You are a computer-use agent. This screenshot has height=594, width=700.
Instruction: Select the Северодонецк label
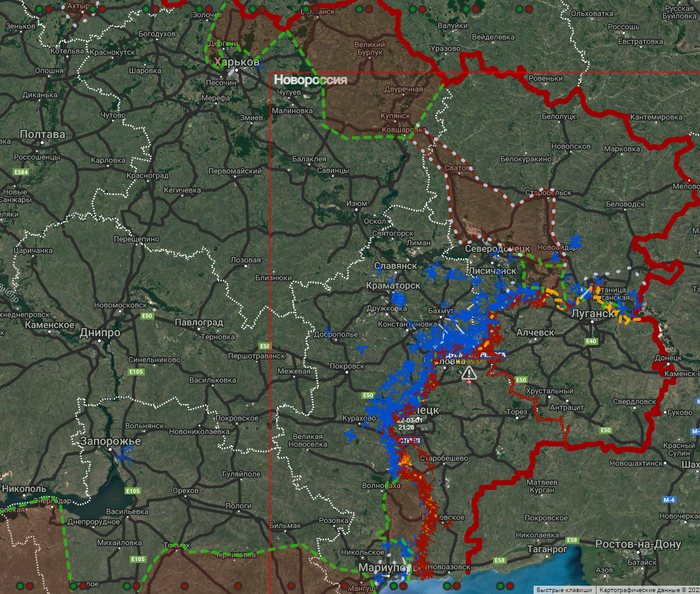497,249
